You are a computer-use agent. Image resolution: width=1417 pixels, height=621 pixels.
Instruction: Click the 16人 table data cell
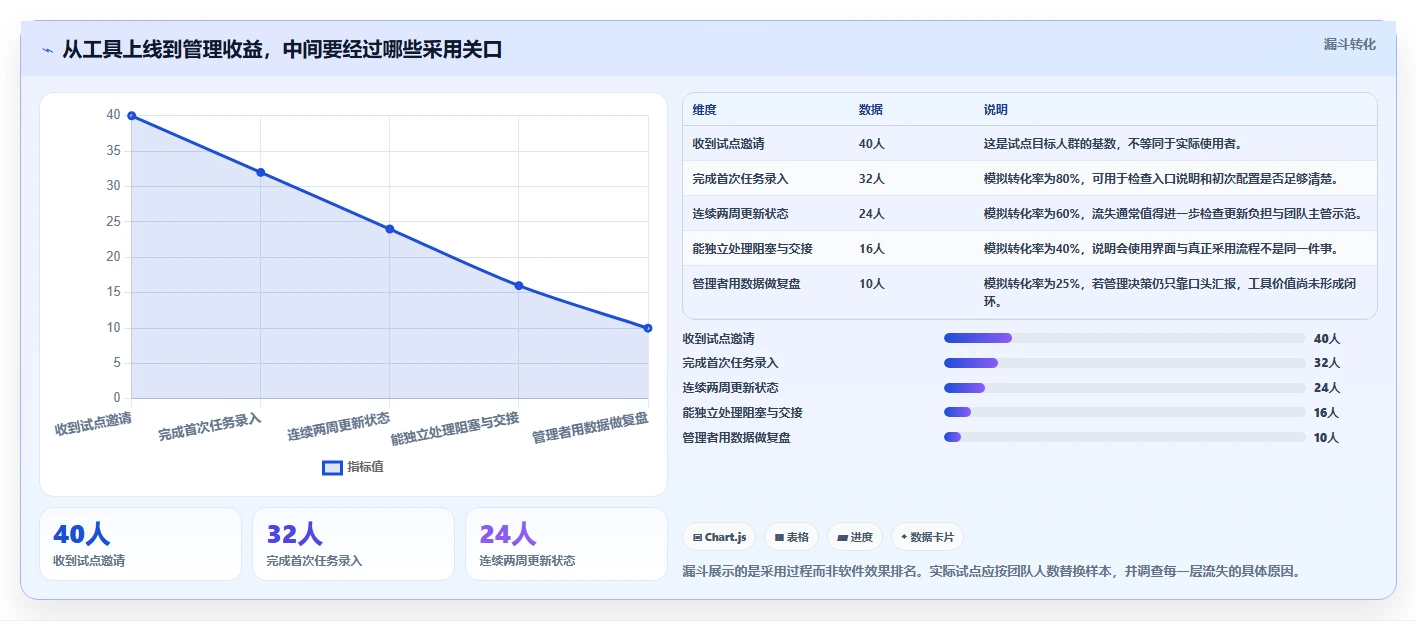coord(871,249)
